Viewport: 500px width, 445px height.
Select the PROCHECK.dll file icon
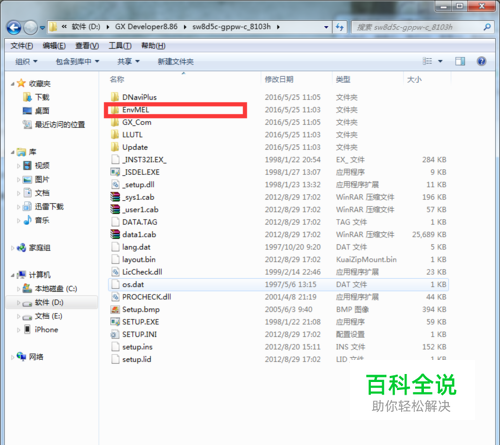tap(115, 297)
